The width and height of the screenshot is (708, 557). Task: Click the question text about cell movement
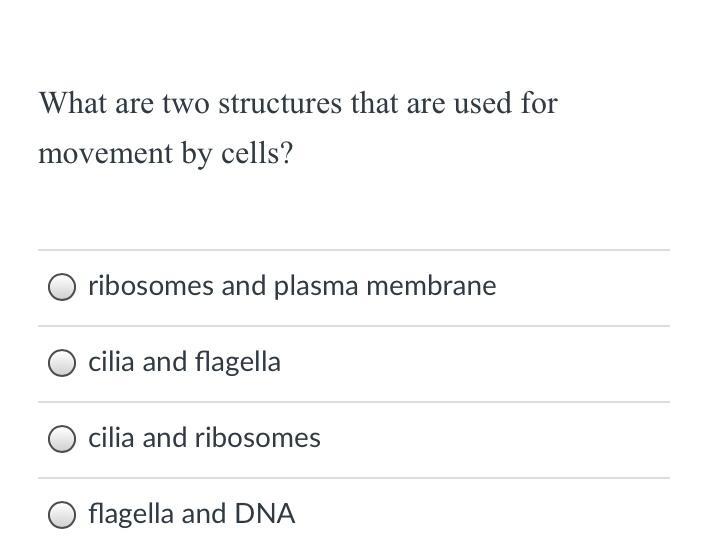point(298,128)
